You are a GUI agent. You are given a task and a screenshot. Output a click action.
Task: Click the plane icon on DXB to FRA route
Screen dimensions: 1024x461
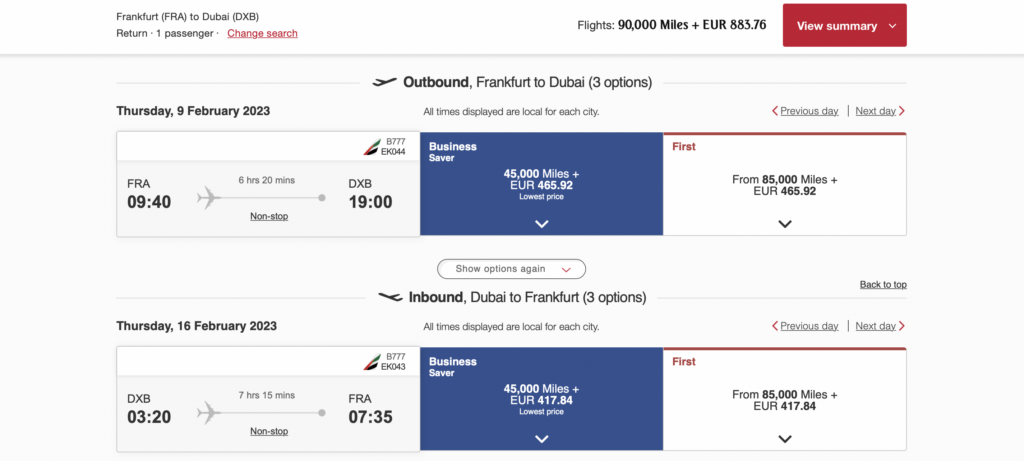point(209,412)
